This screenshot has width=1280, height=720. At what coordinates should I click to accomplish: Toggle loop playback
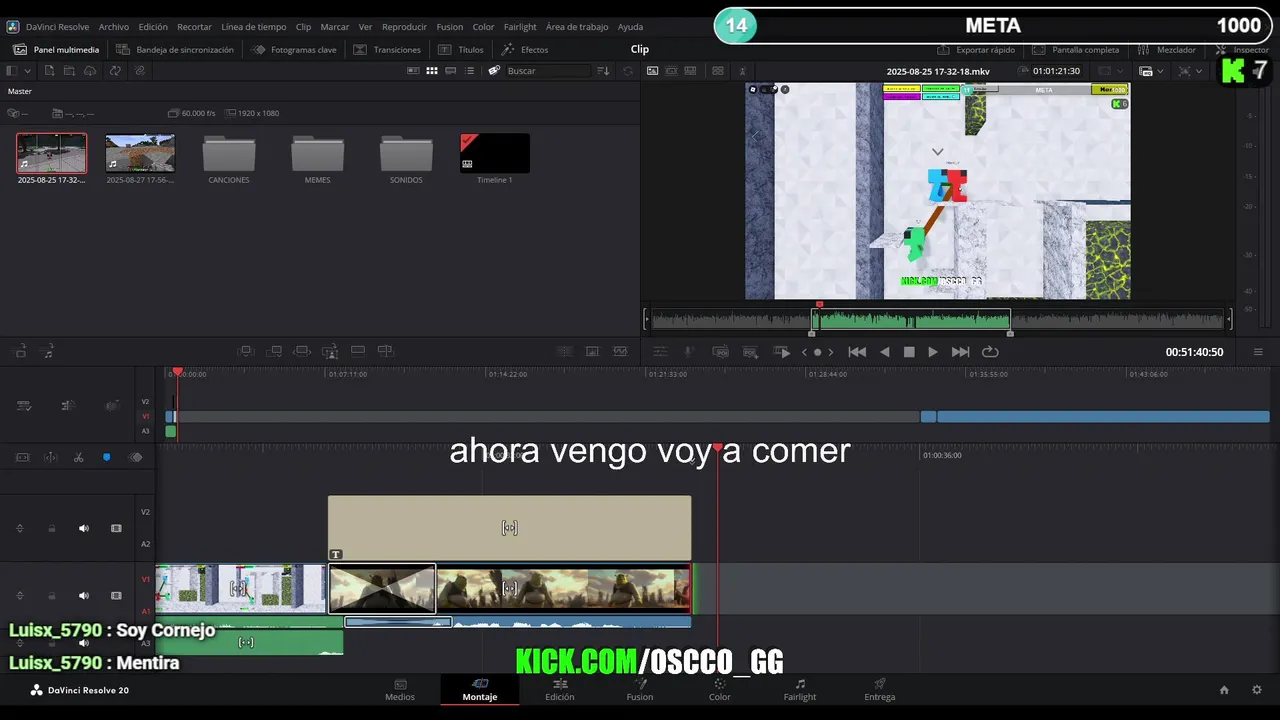click(x=990, y=352)
